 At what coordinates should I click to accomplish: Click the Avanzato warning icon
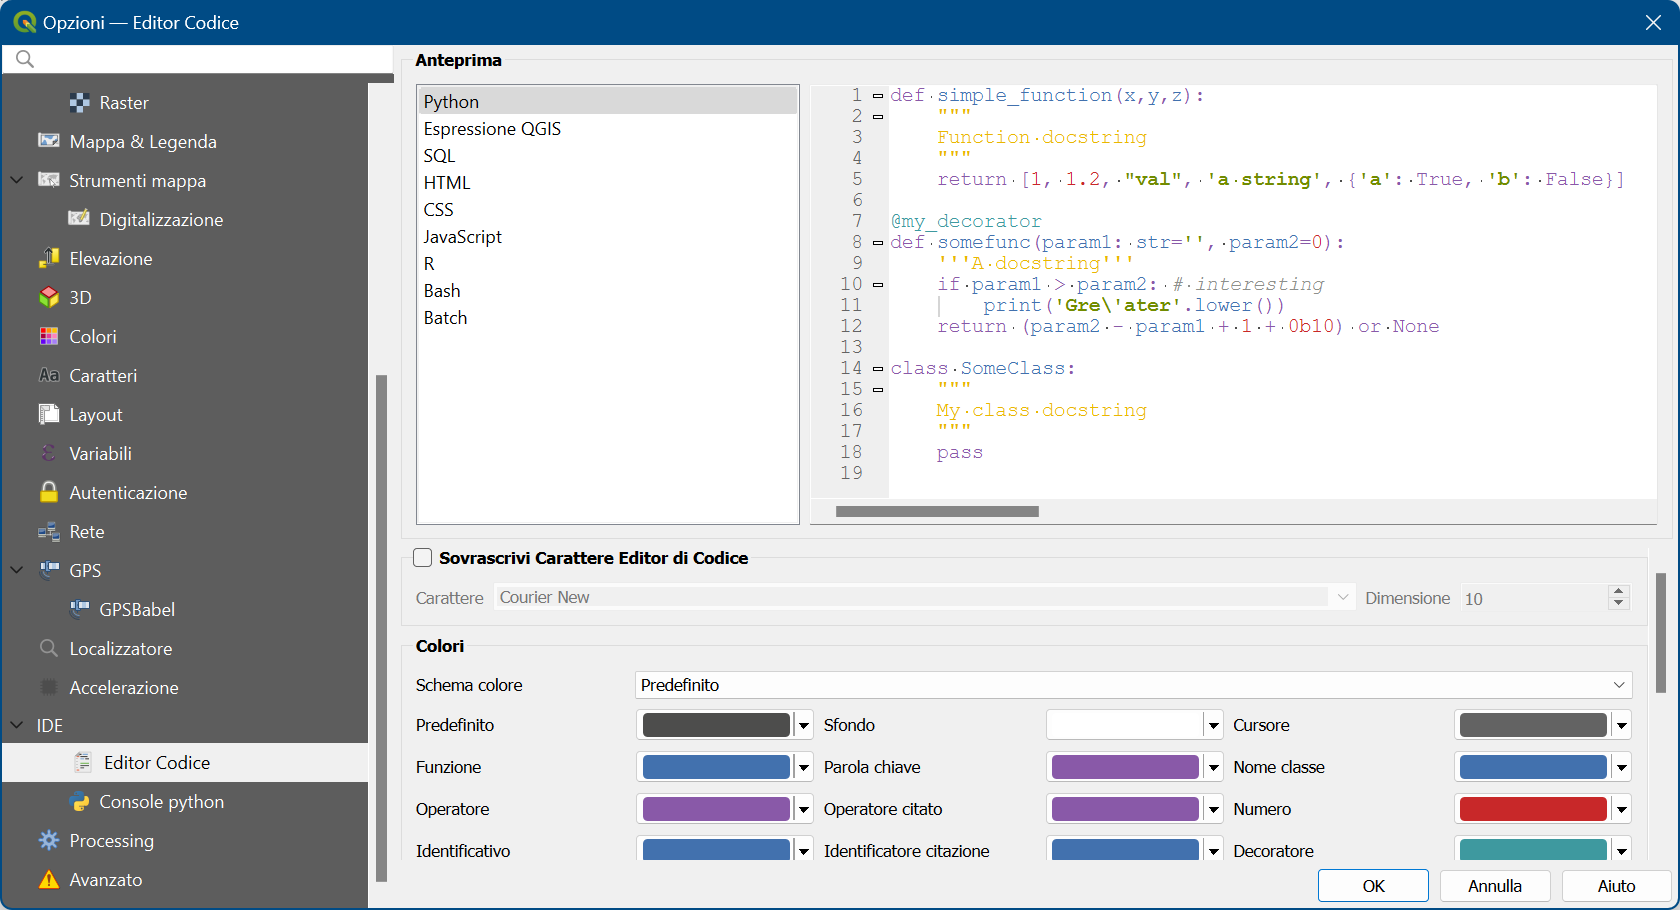coord(49,879)
